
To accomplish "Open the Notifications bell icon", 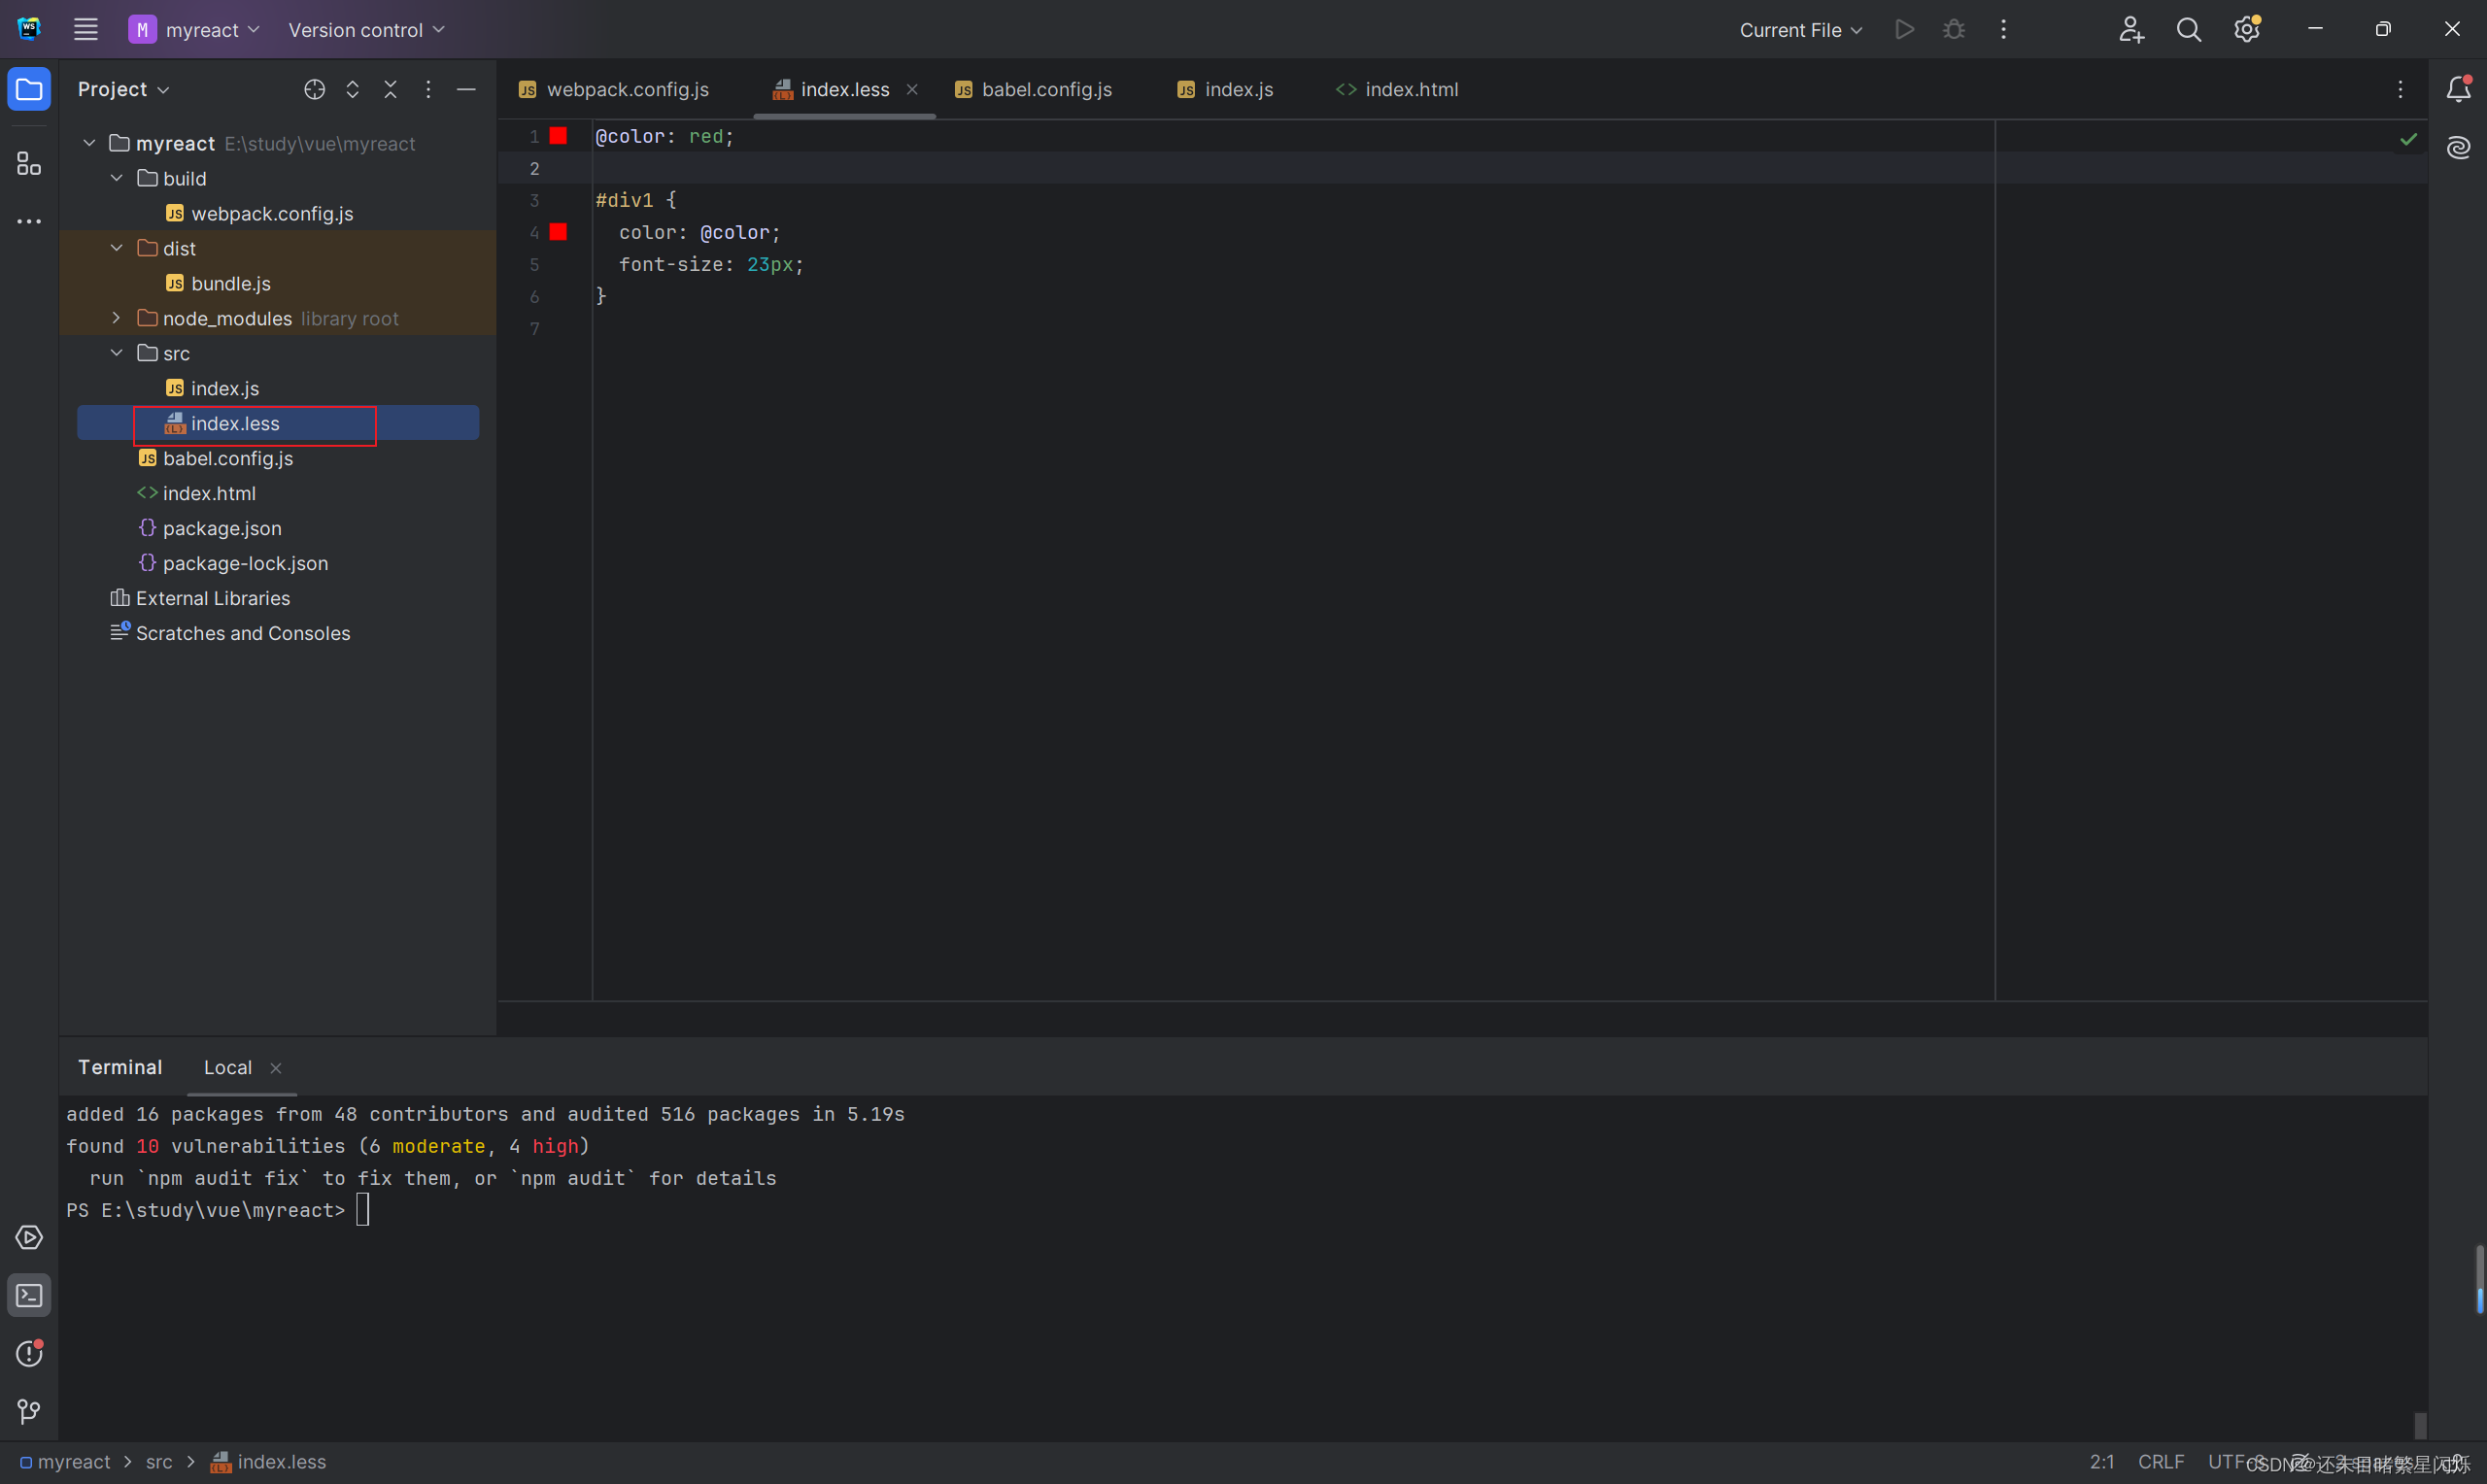I will [x=2458, y=89].
